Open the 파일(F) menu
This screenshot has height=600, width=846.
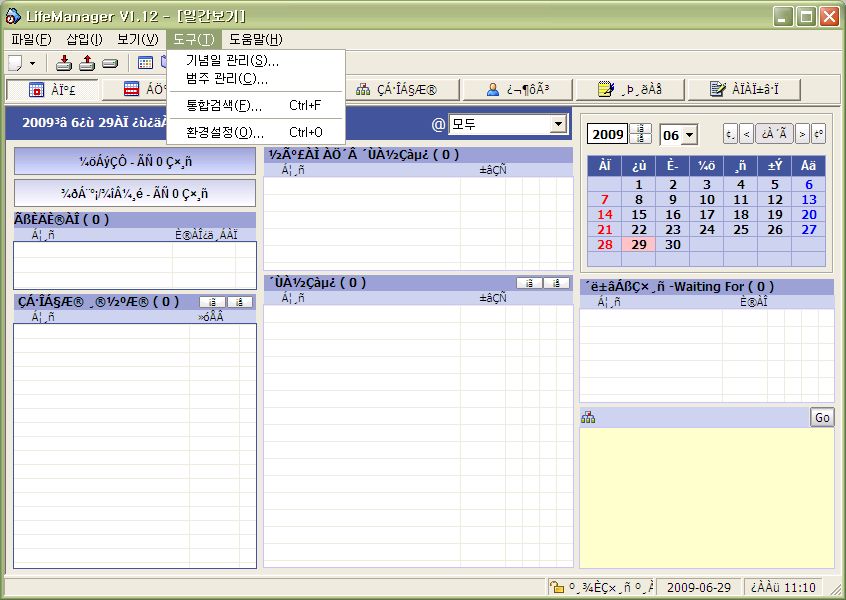31,39
